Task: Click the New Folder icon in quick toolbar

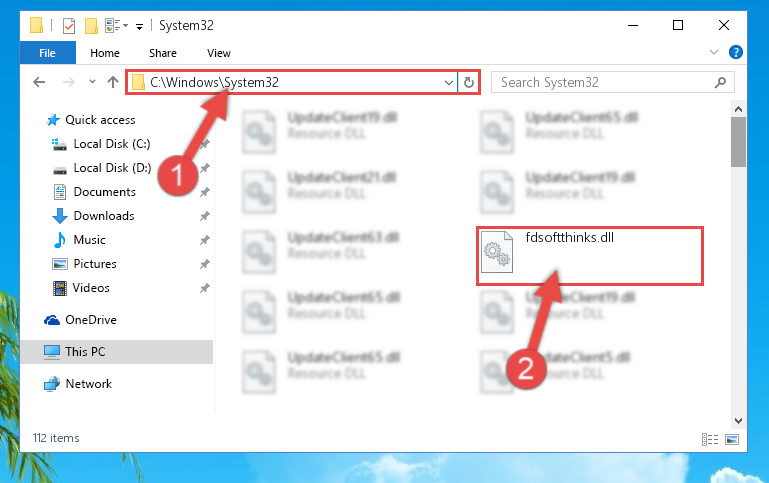Action: pyautogui.click(x=91, y=25)
